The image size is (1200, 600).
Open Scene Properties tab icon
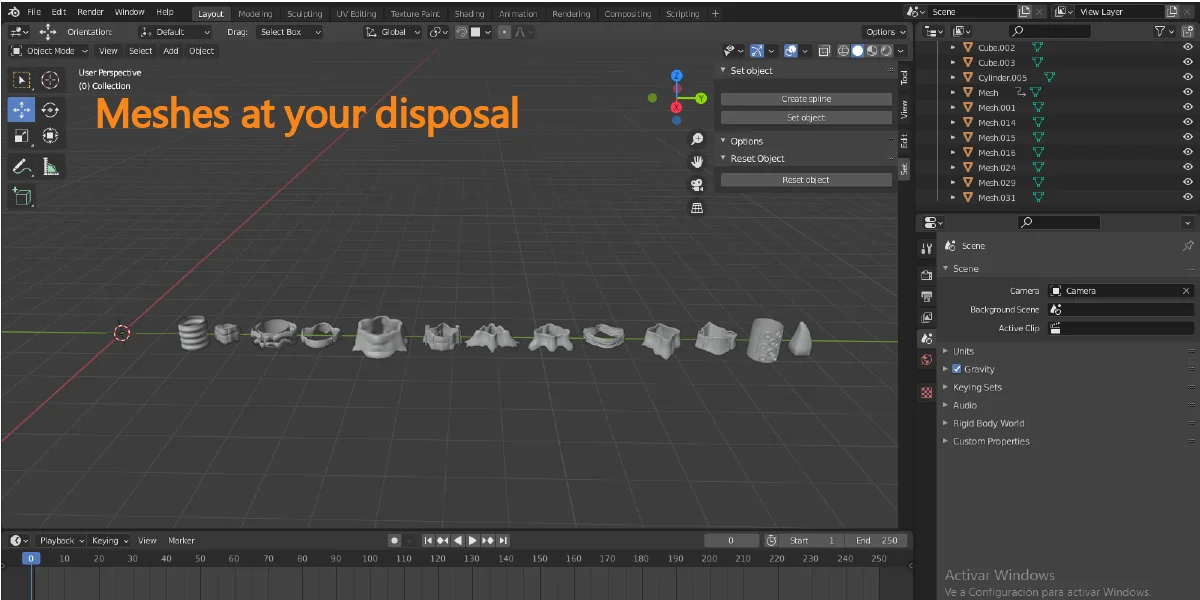pyautogui.click(x=926, y=337)
